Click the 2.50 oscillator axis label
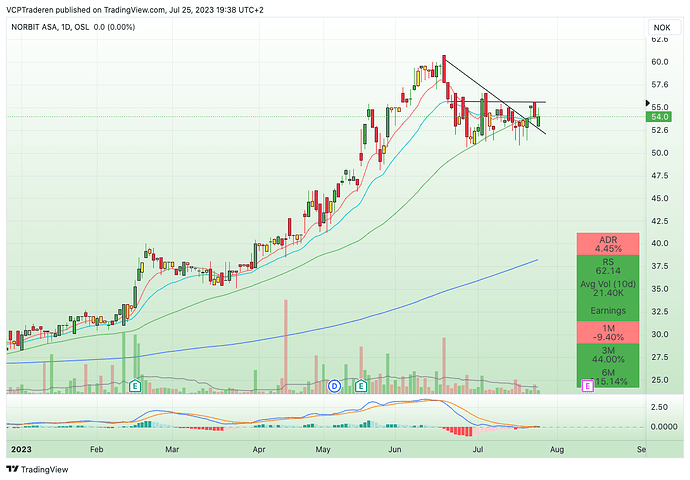The width and height of the screenshot is (690, 480). [660, 407]
